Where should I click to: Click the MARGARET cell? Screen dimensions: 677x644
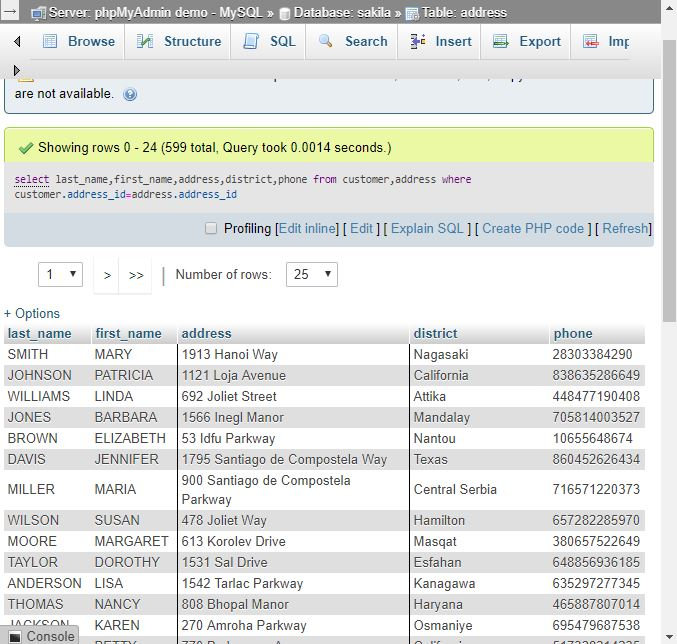[134, 541]
